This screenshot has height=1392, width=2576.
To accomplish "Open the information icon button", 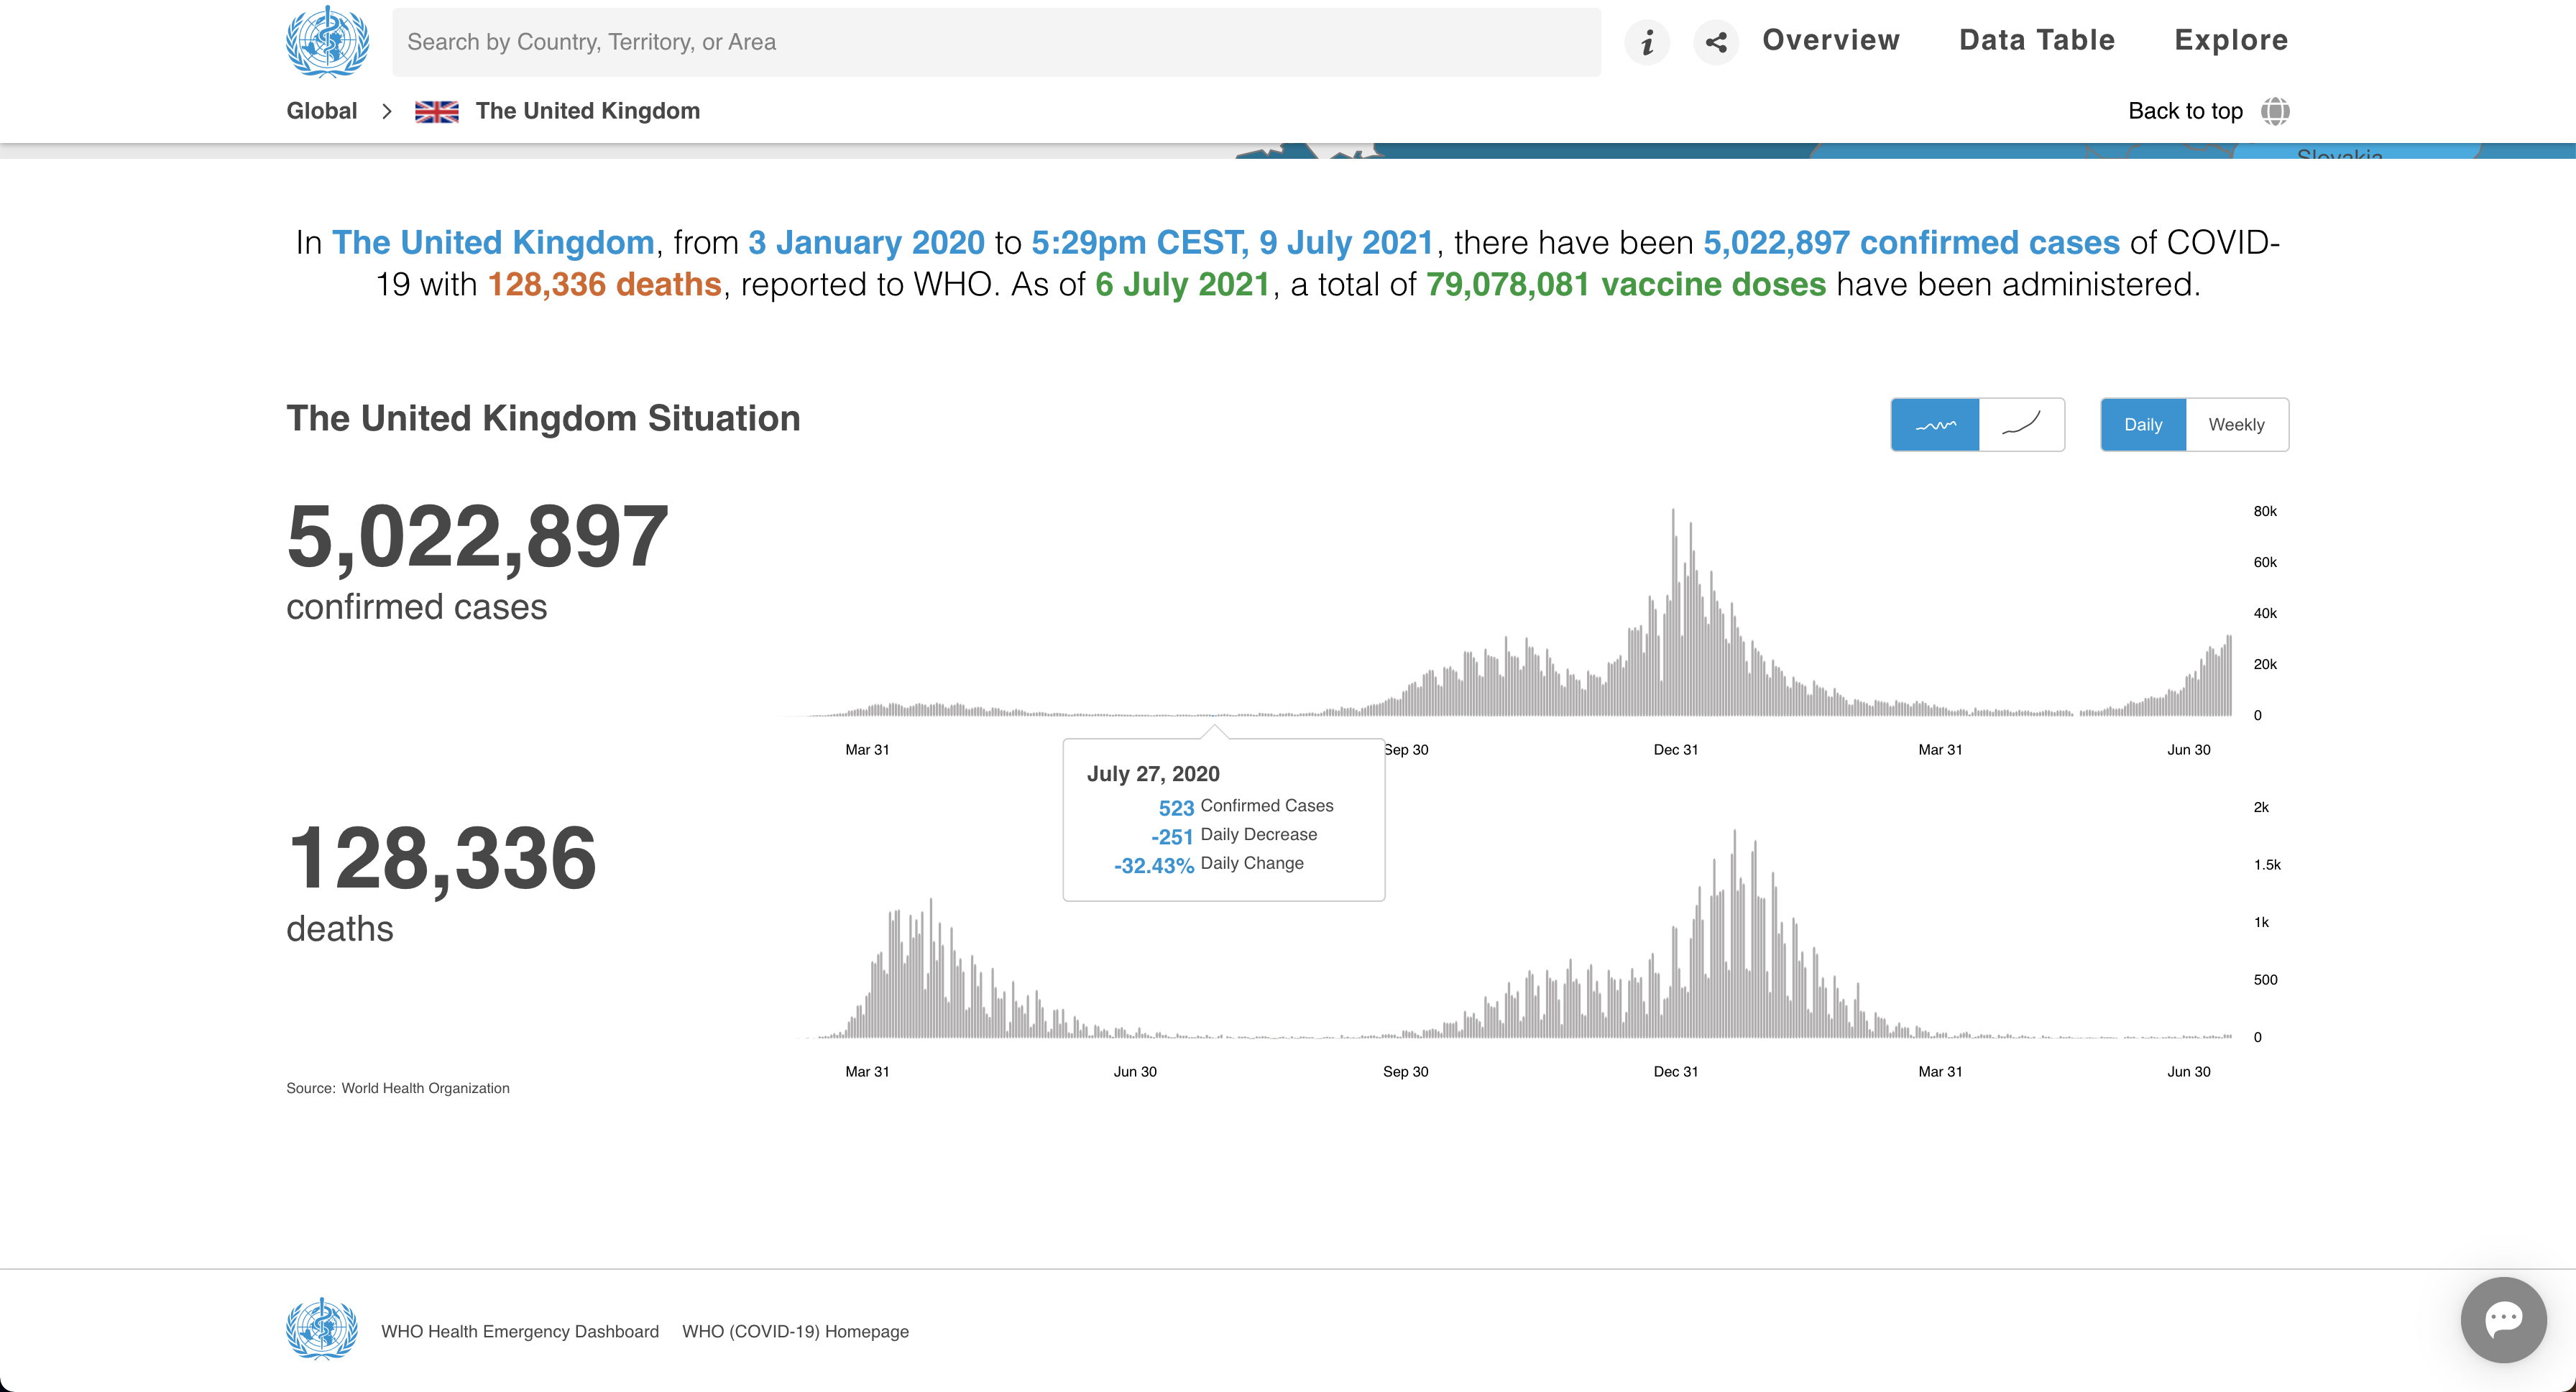I will coord(1647,42).
